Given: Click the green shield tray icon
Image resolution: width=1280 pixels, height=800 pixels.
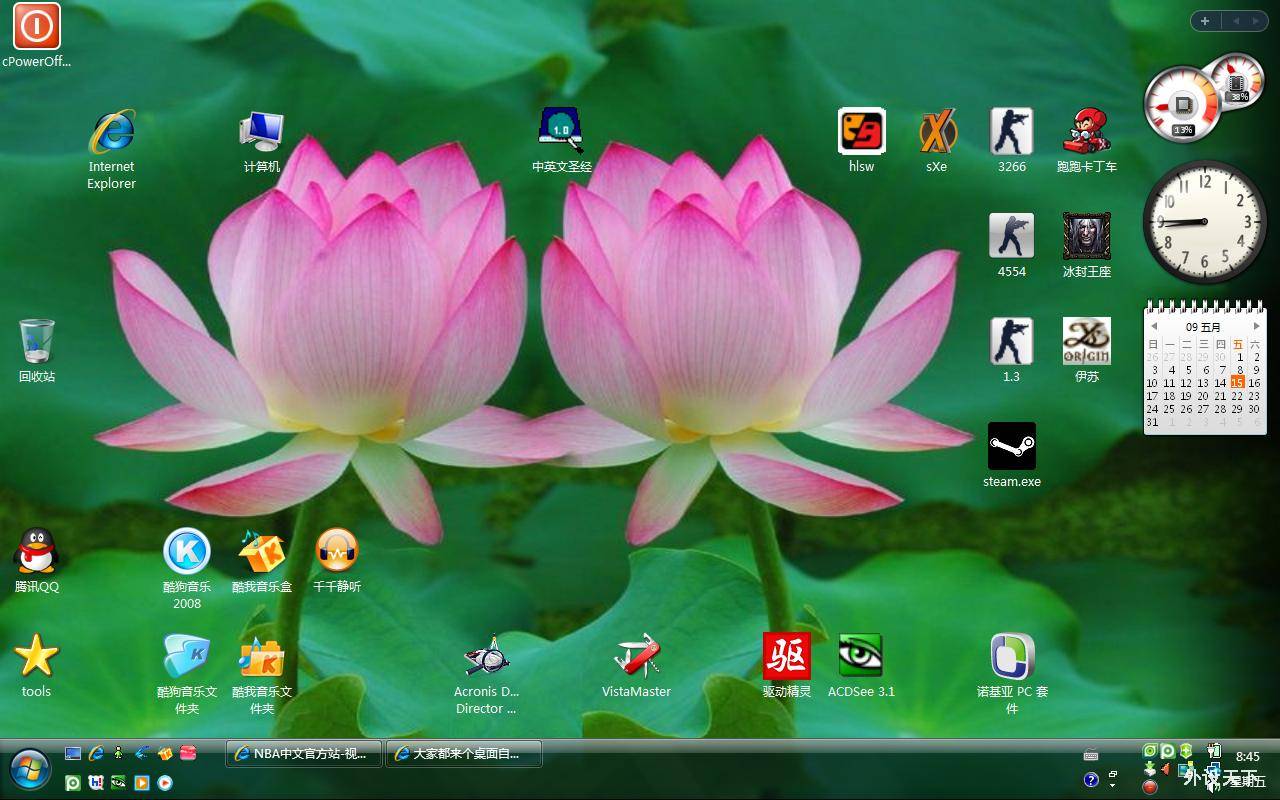Looking at the screenshot, I should [1186, 750].
